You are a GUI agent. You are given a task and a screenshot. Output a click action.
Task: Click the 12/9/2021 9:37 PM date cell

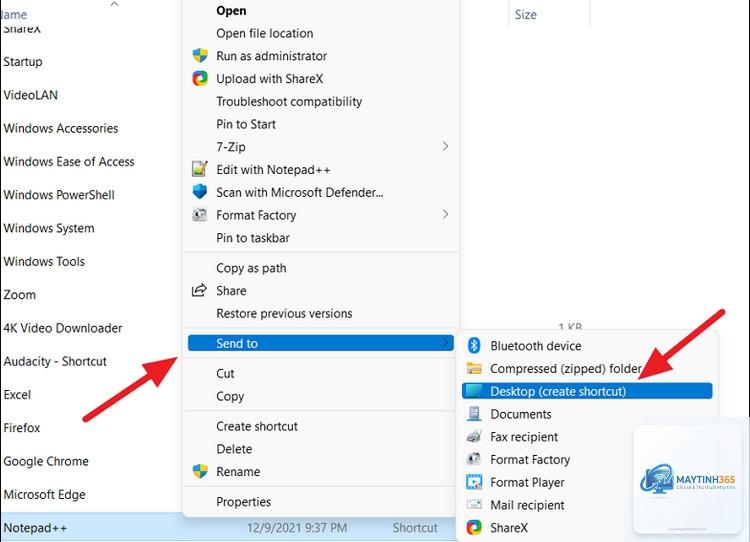[297, 528]
